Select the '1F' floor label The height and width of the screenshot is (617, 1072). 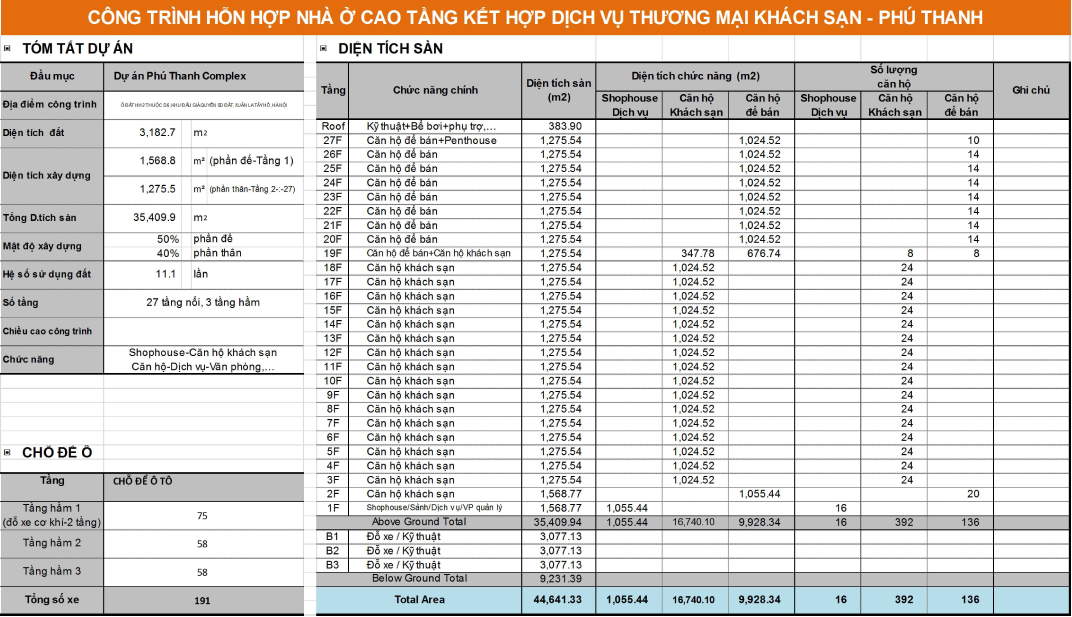(333, 508)
